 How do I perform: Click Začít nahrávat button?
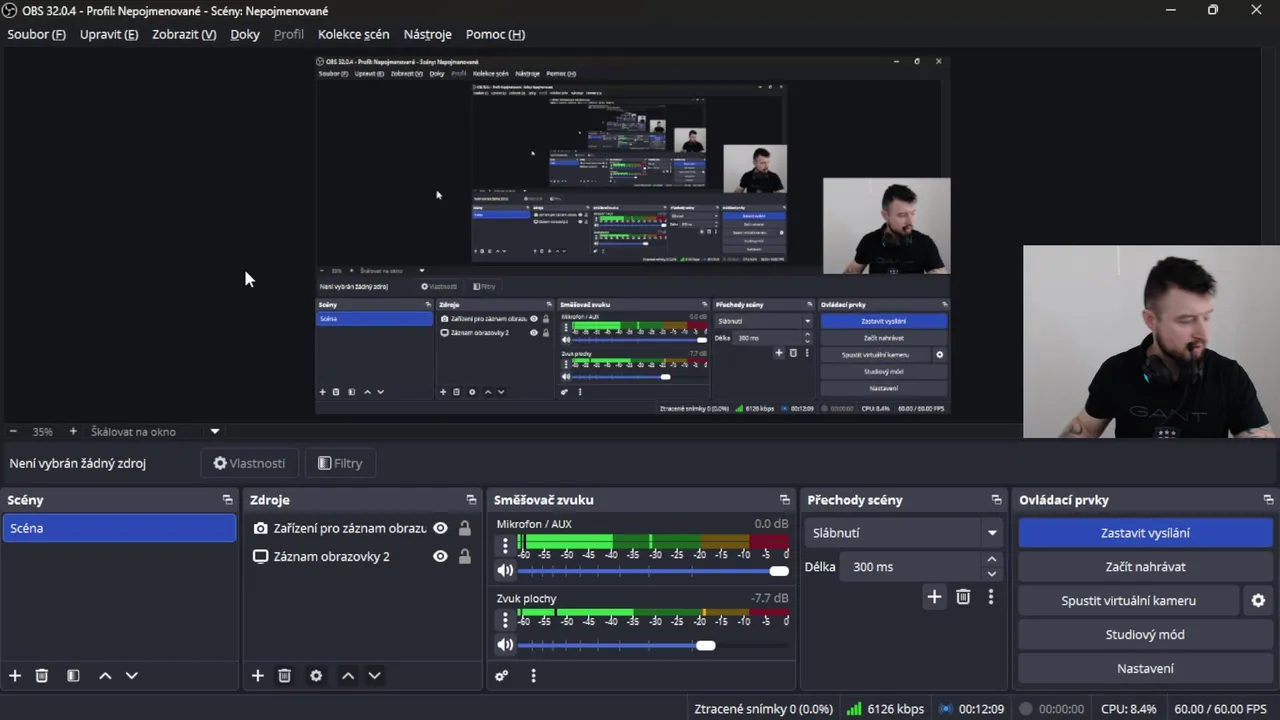(1145, 567)
